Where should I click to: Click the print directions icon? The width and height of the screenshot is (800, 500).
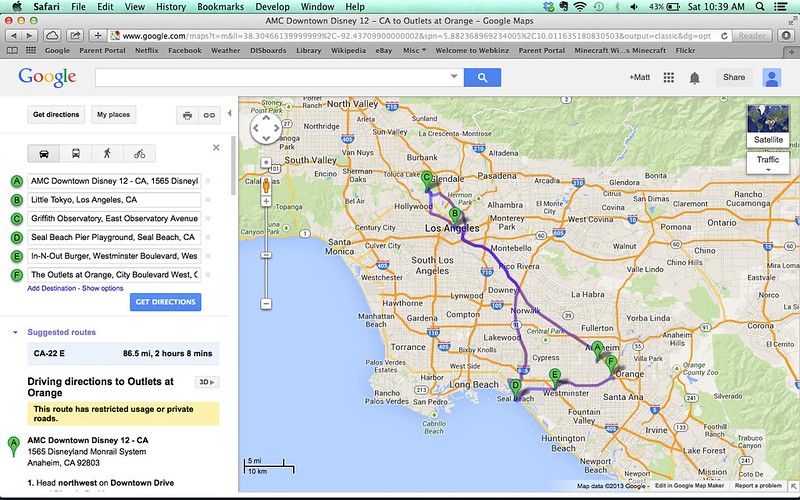coord(187,115)
